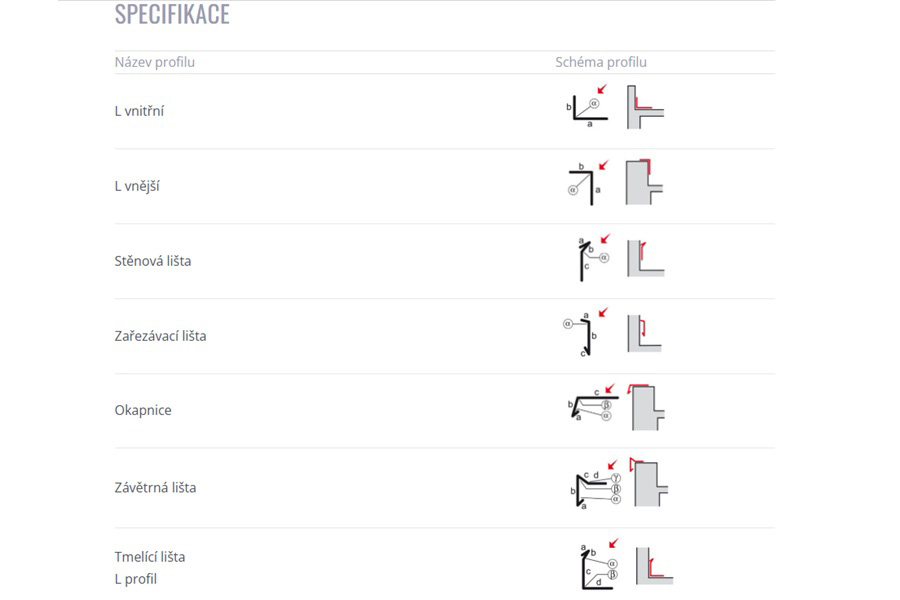Select the Název profilu column header
Viewport: 900px width, 600px height.
click(154, 62)
